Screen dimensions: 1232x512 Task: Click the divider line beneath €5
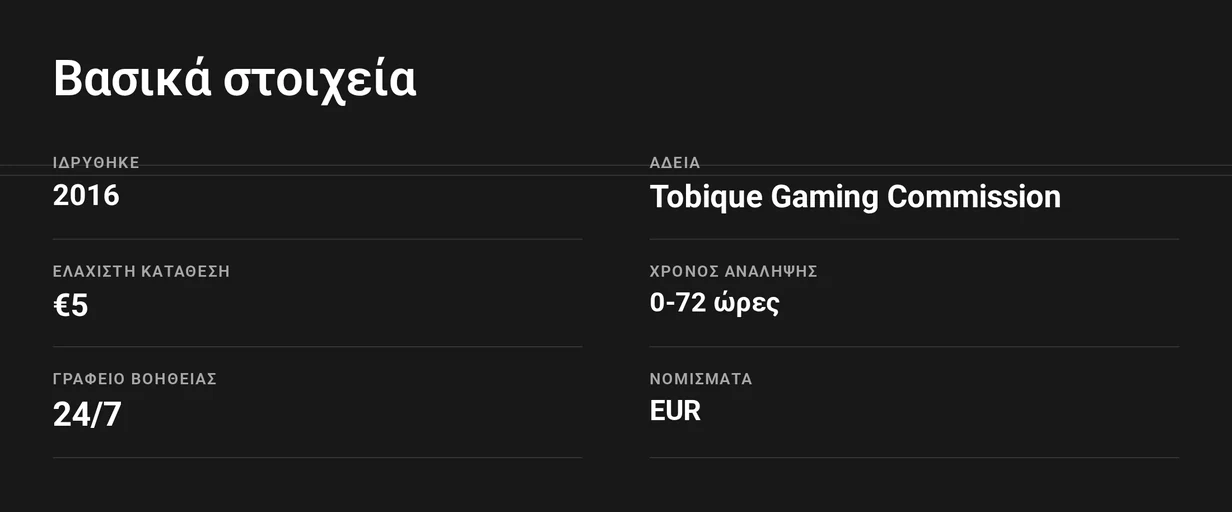click(317, 347)
